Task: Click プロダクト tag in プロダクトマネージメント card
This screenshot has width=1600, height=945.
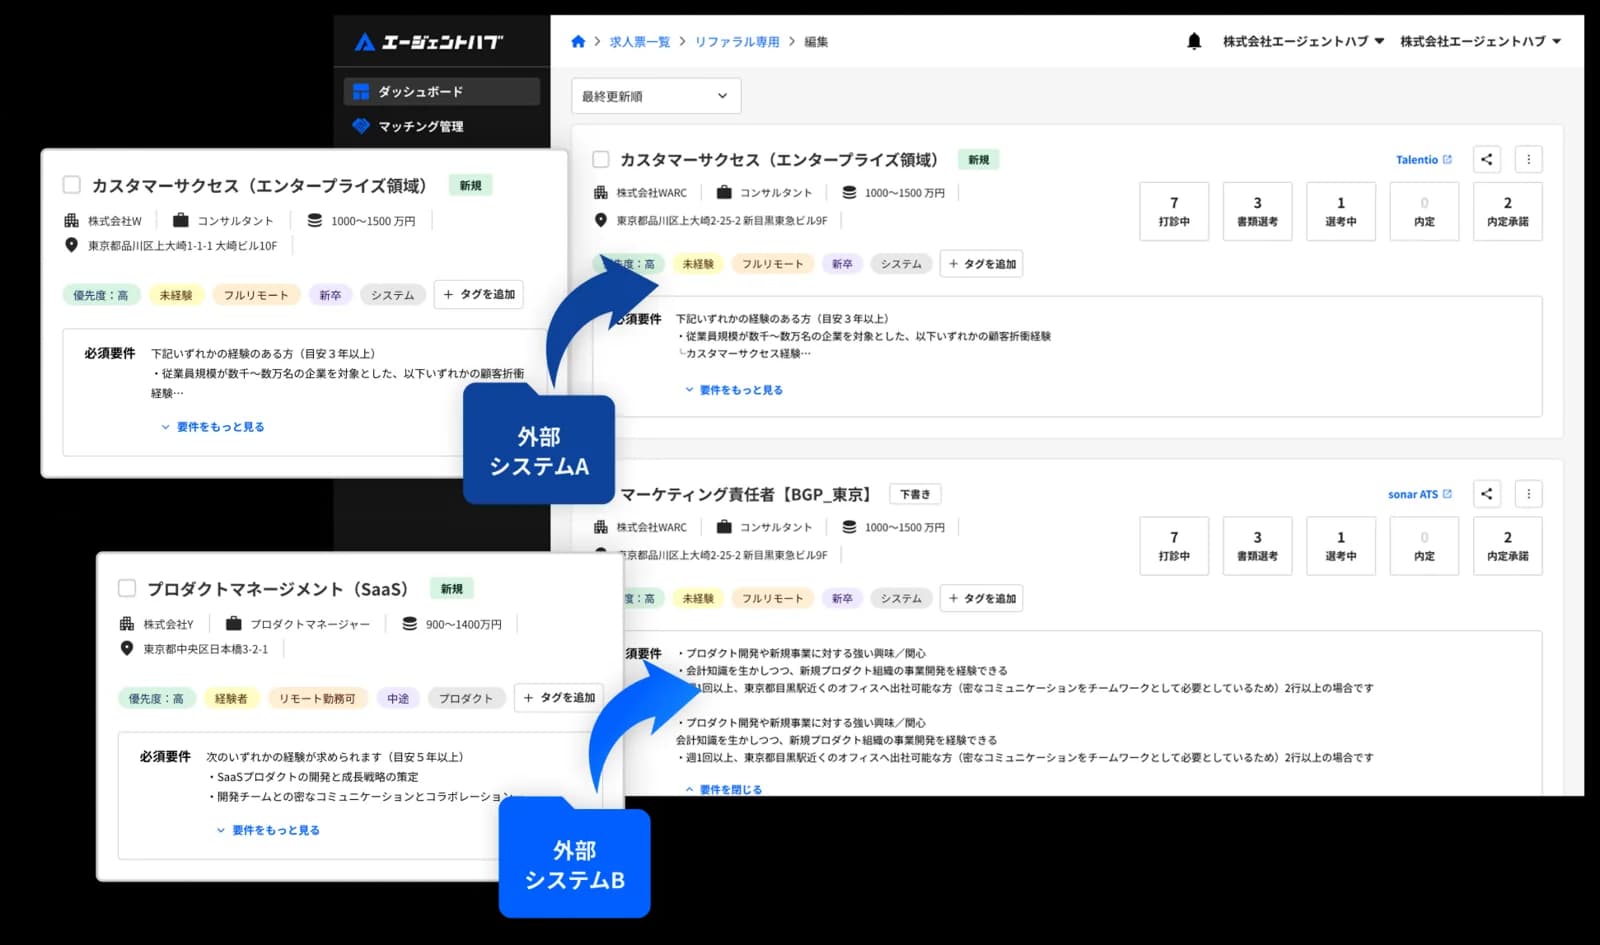Action: tap(466, 698)
